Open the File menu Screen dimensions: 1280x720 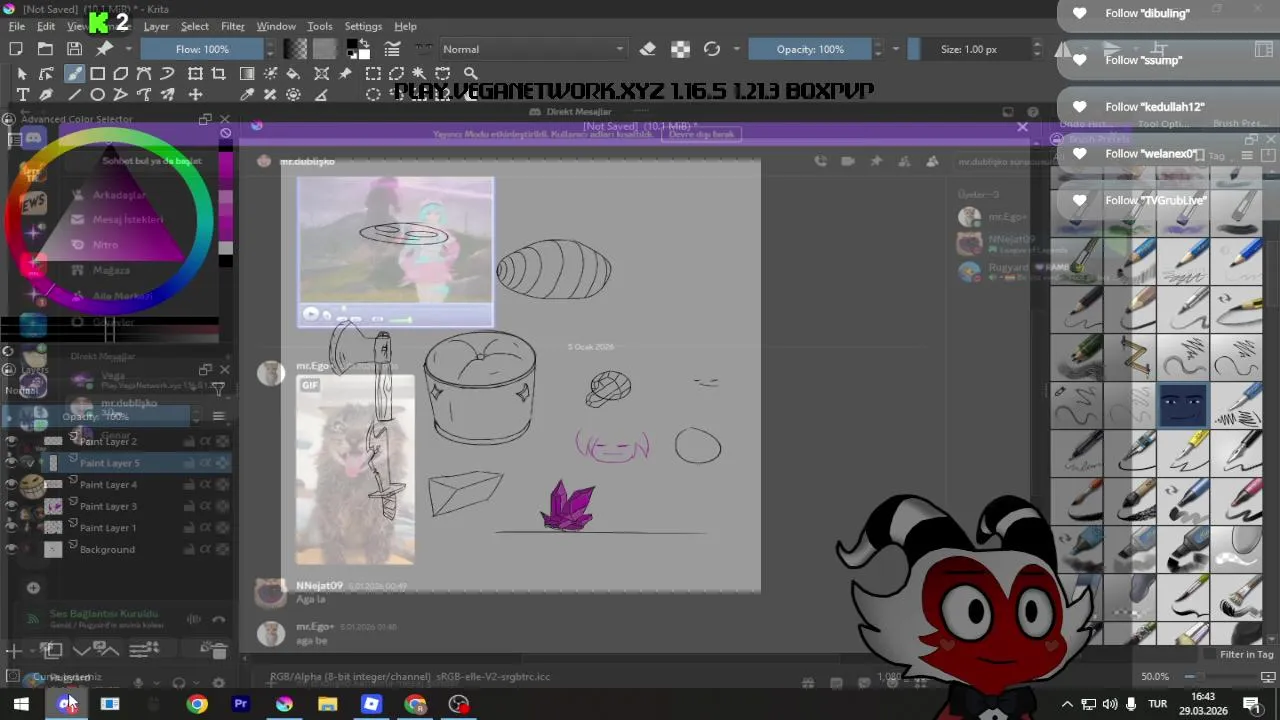17,27
